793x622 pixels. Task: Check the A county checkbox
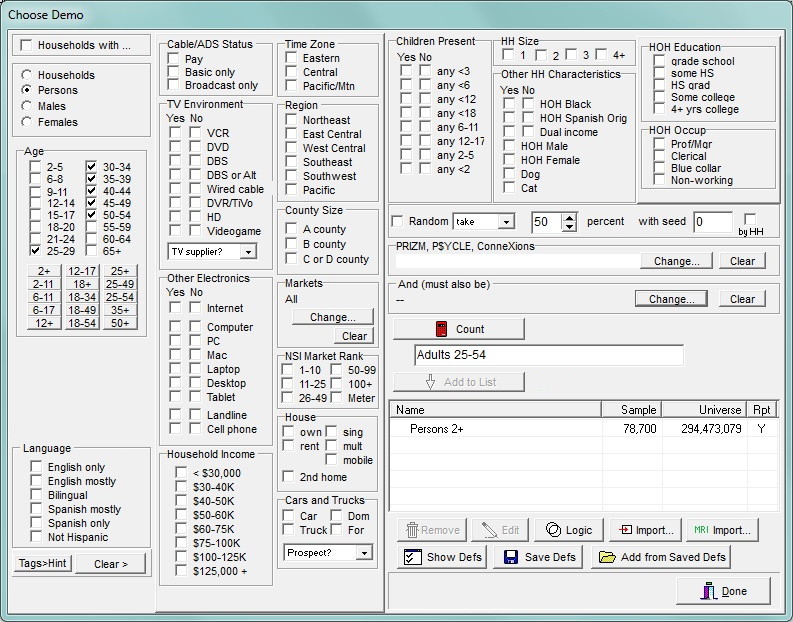(x=291, y=229)
